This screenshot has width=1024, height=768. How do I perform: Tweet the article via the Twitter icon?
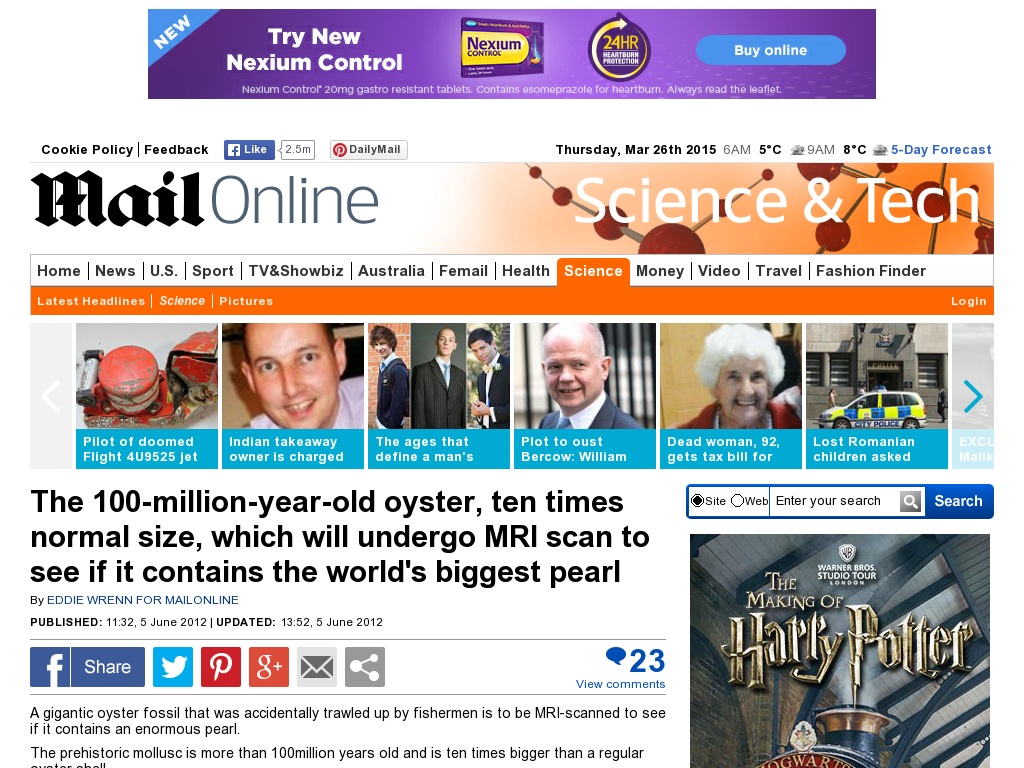tap(173, 667)
